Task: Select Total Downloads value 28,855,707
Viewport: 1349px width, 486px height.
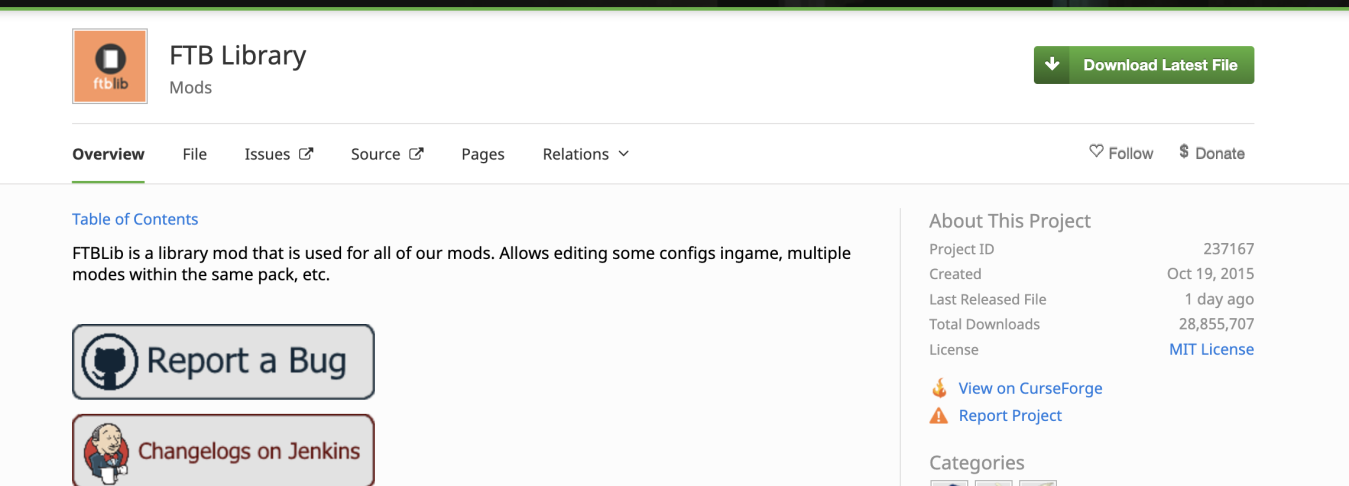Action: 1216,324
